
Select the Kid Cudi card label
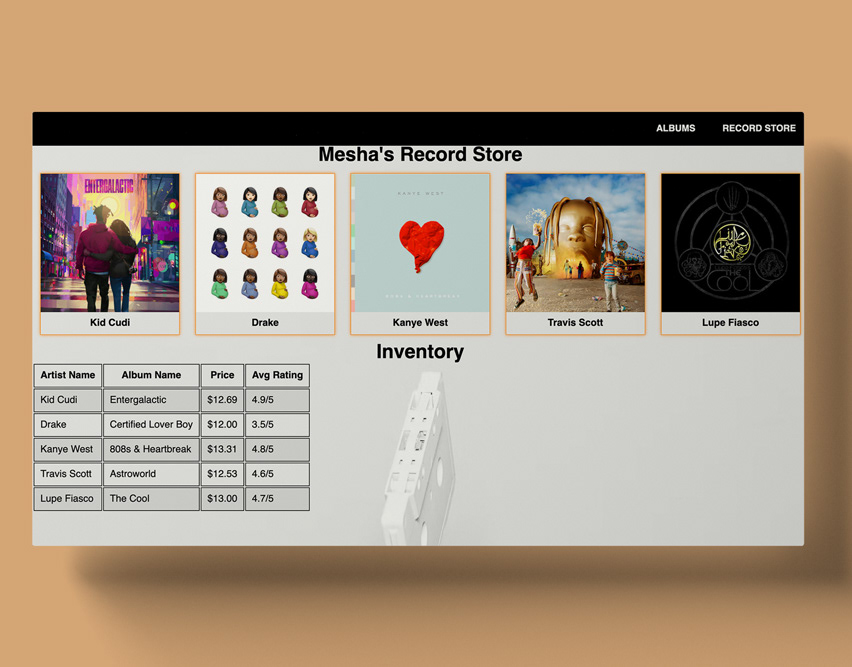110,323
